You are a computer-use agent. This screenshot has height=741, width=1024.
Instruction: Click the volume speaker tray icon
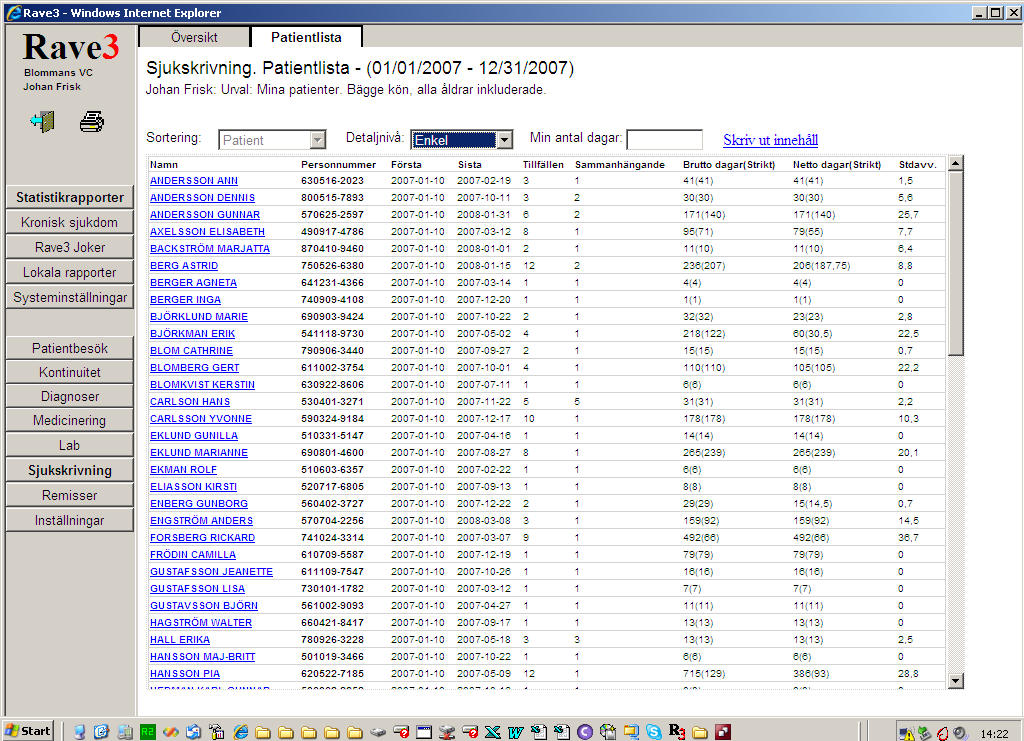(x=959, y=733)
